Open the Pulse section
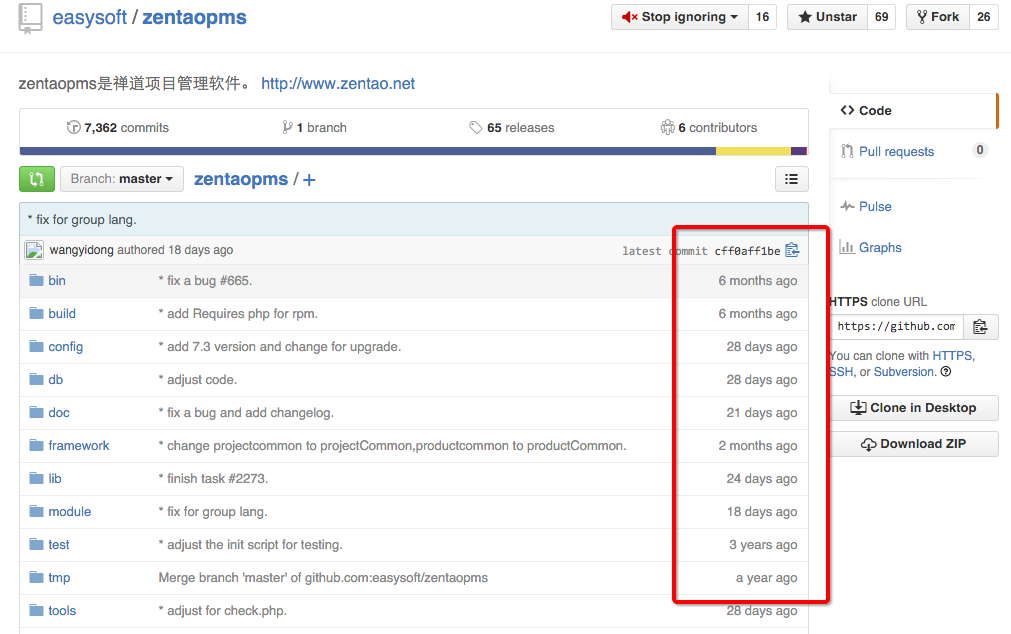Screen dimensions: 1011x634 (874, 206)
